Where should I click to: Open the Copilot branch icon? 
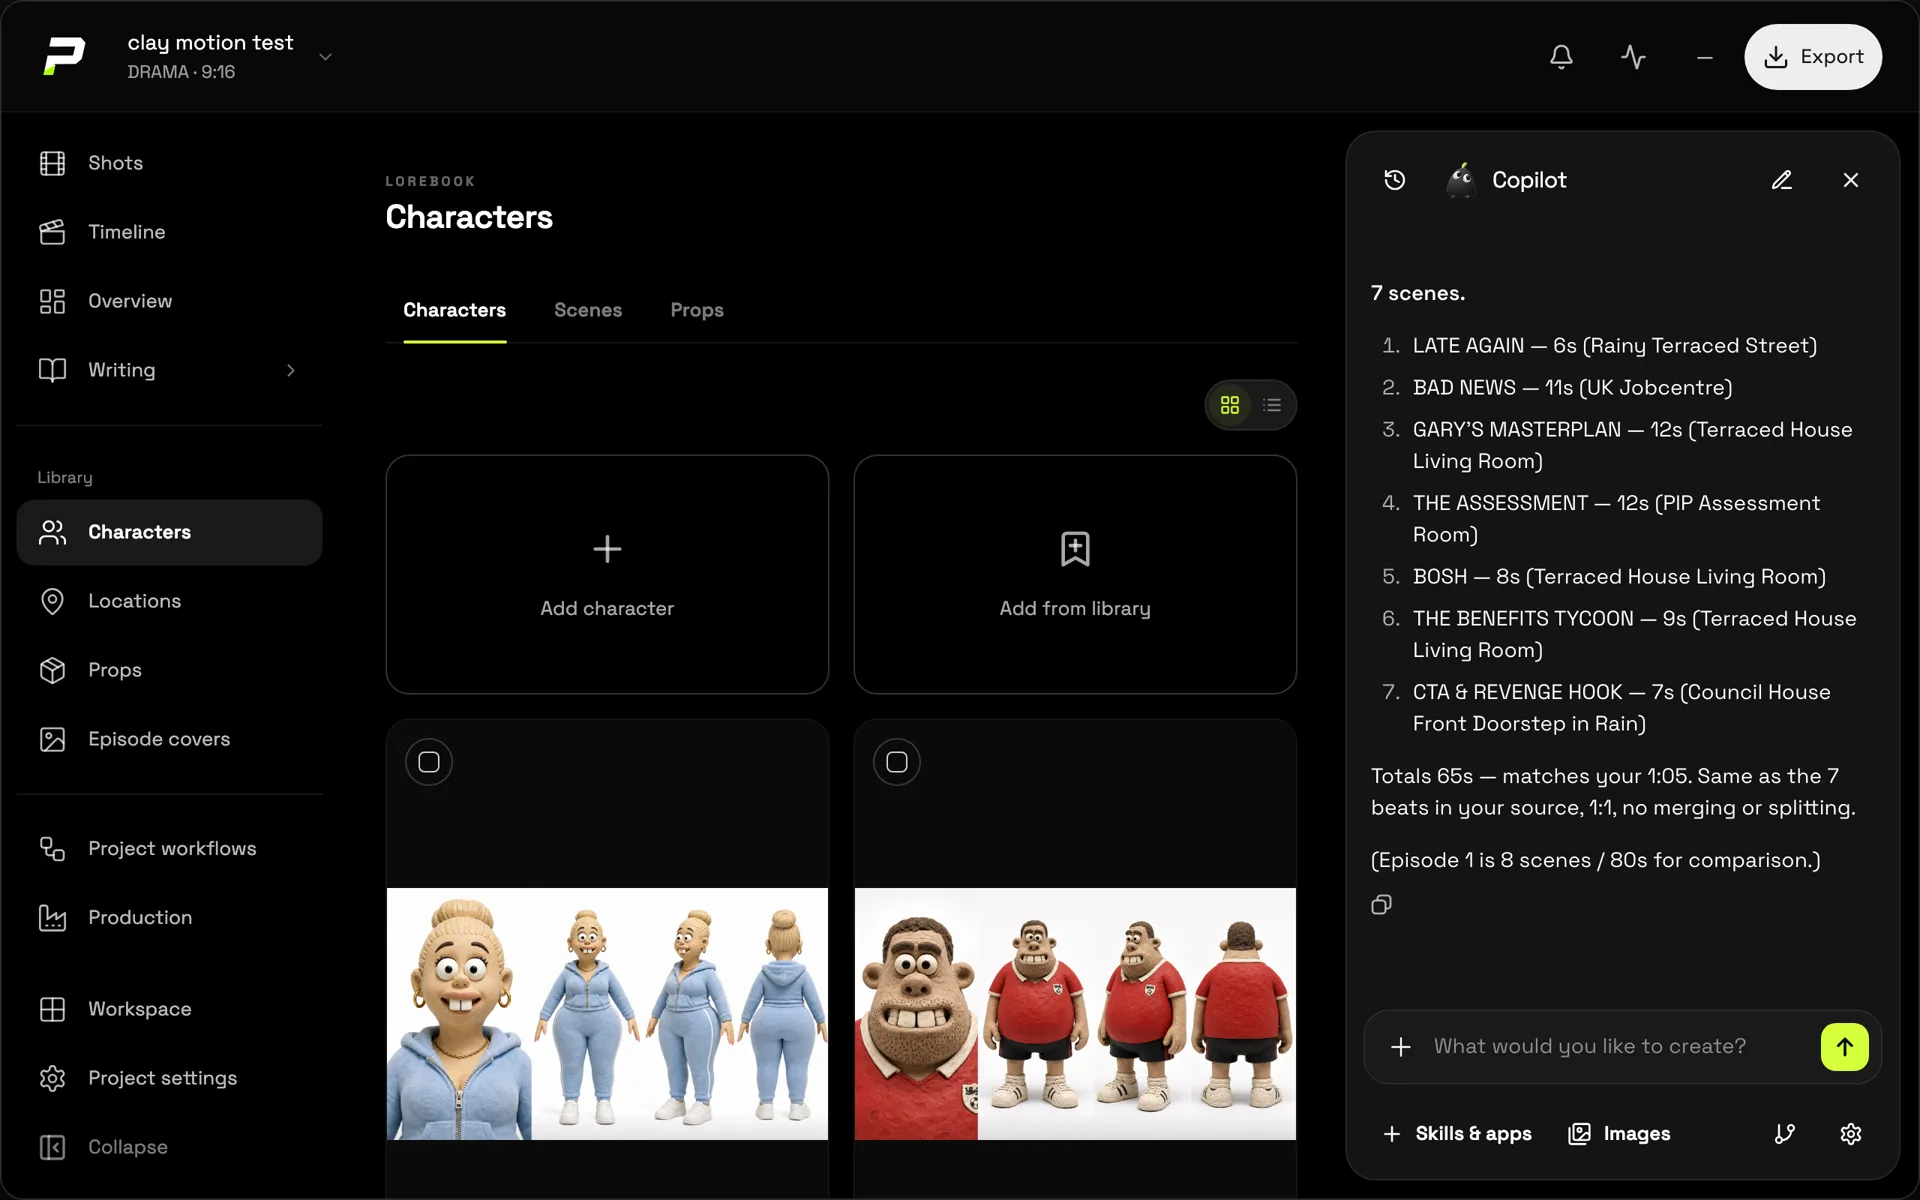[1785, 1134]
